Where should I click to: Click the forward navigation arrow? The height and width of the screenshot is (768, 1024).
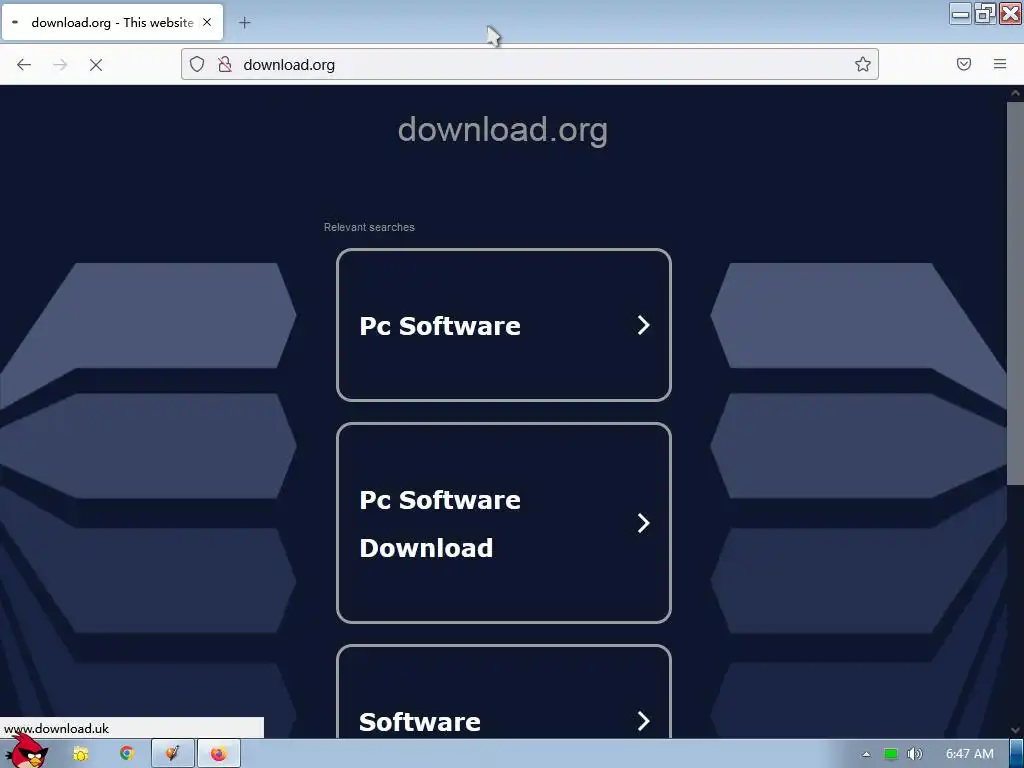[60, 65]
